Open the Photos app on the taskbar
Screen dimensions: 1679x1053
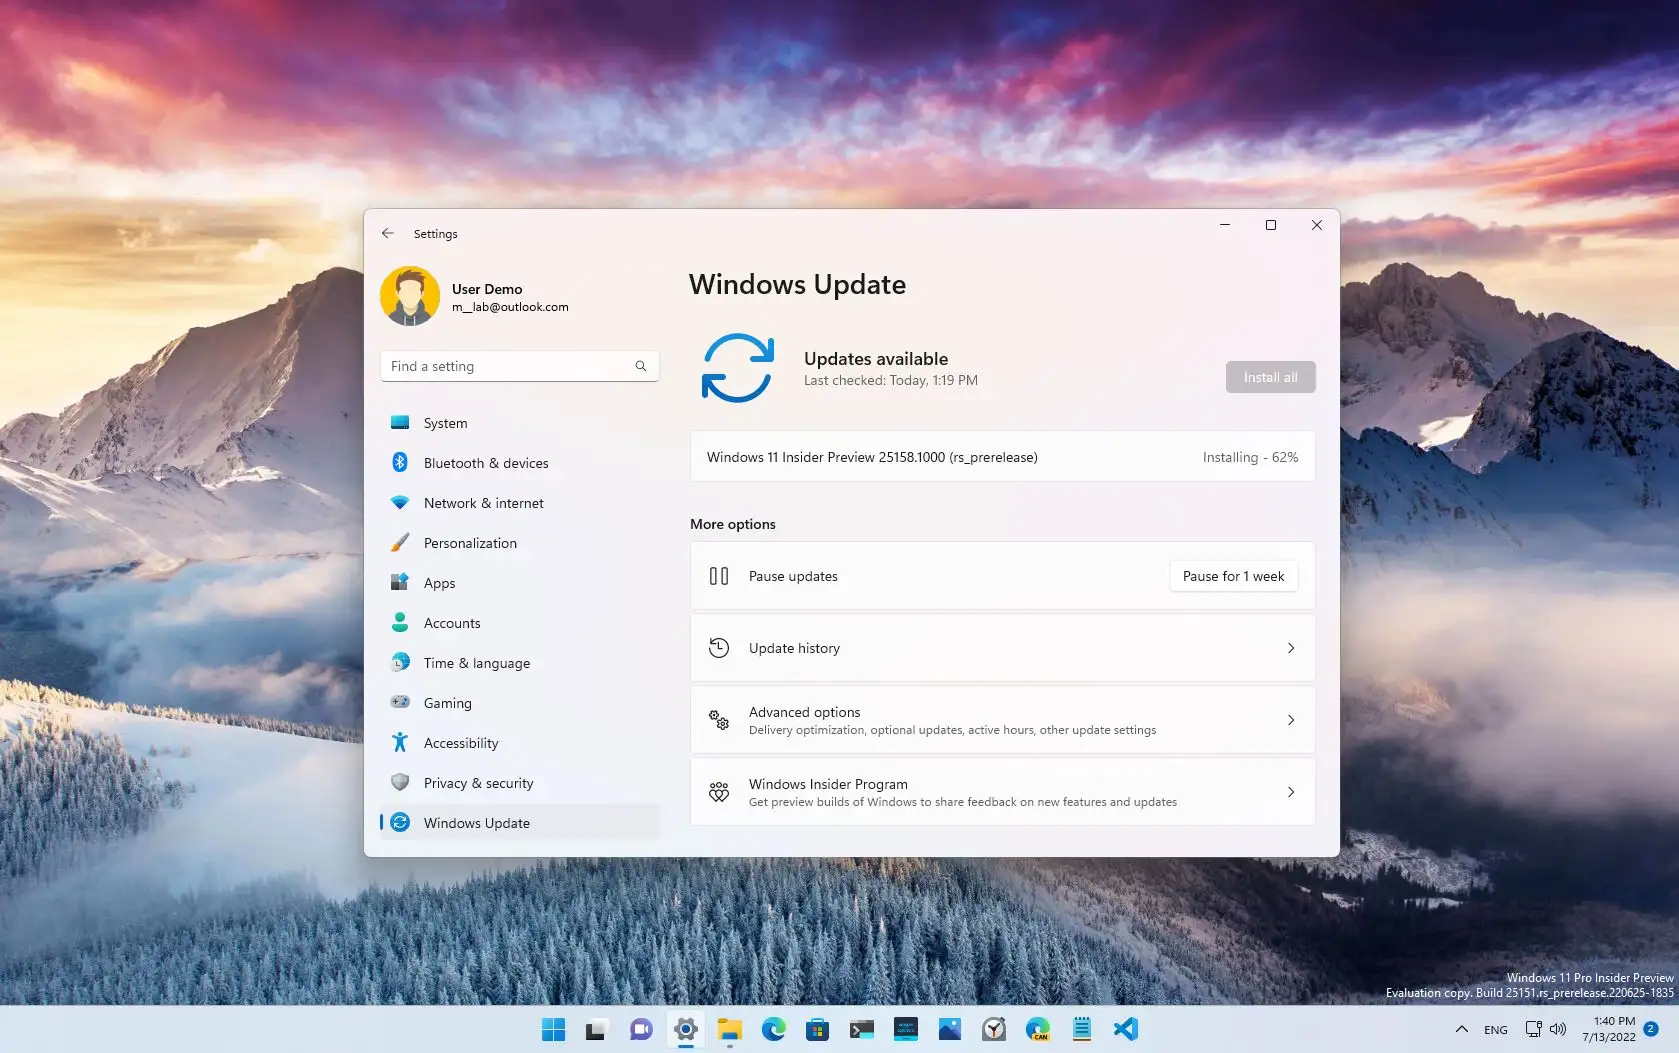[x=949, y=1029]
